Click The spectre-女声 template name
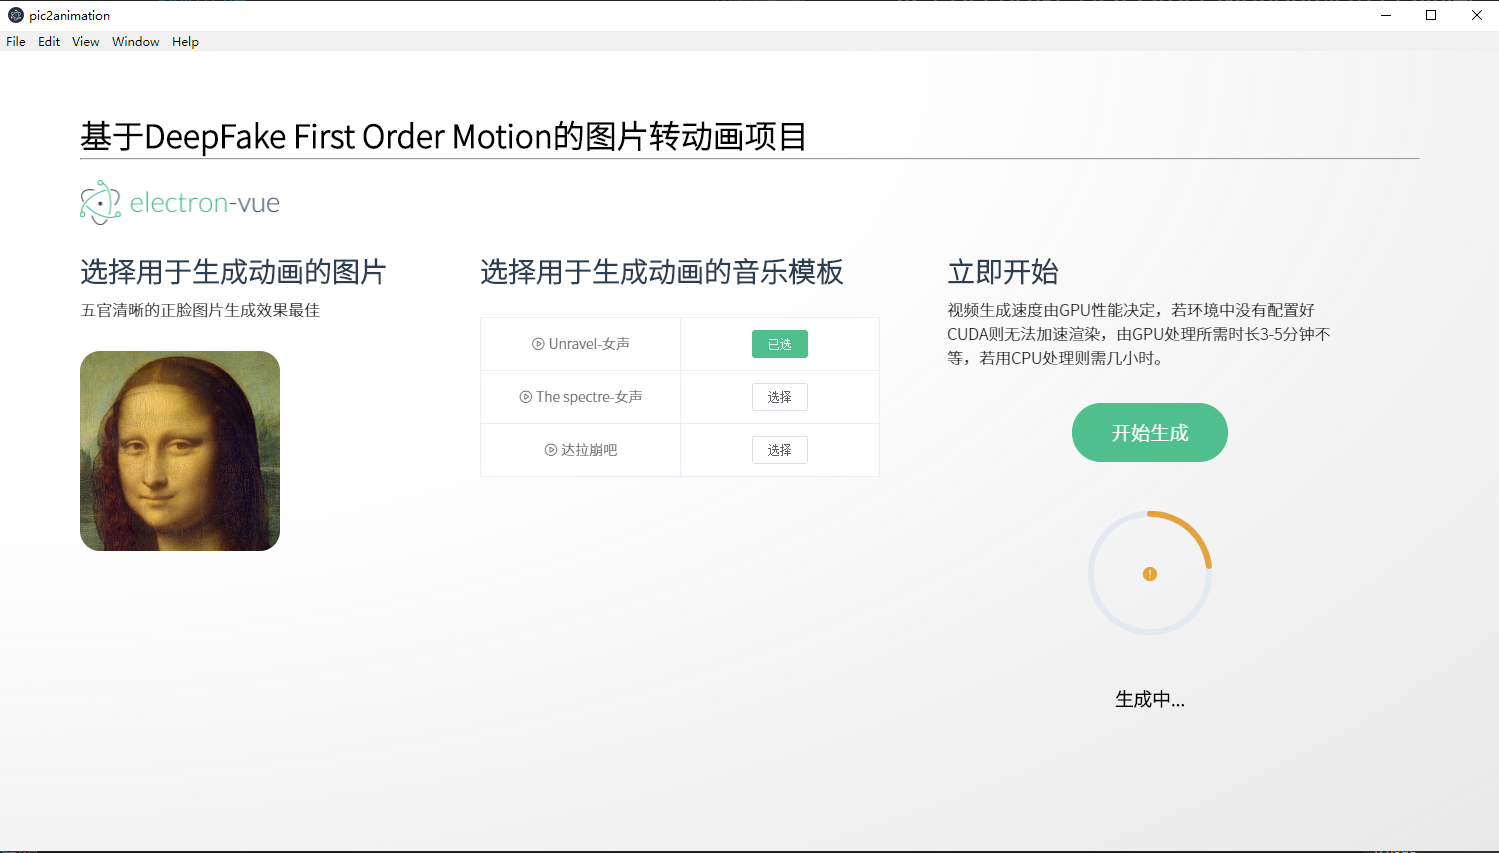This screenshot has height=853, width=1499. [x=589, y=397]
